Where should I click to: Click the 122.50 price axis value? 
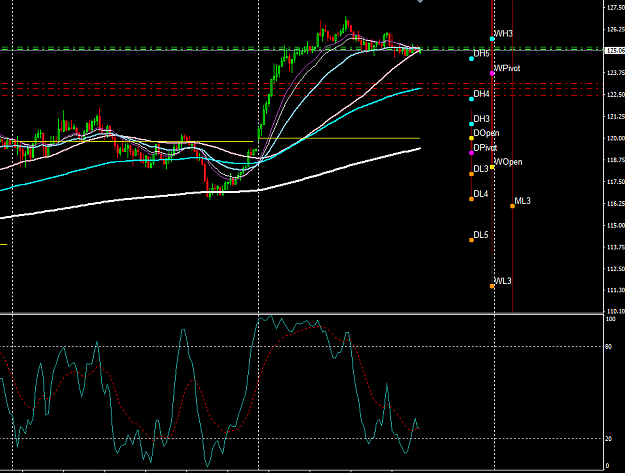coord(616,94)
